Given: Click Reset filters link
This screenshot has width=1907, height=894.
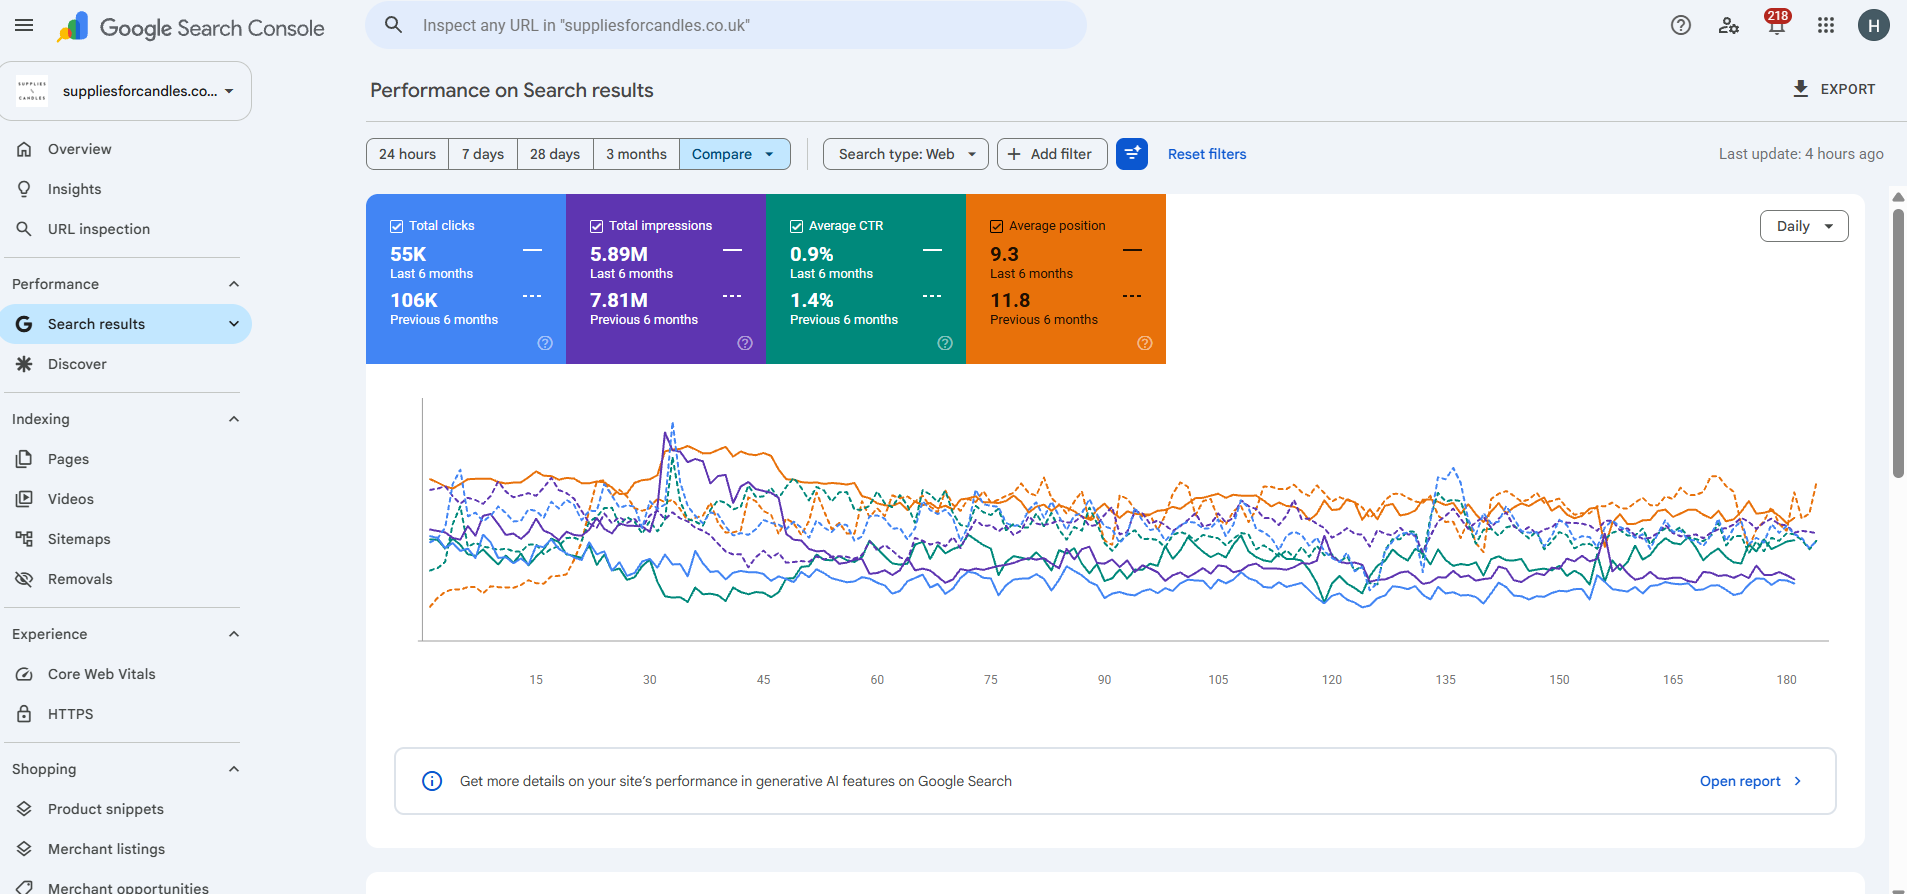Looking at the screenshot, I should click(1207, 154).
